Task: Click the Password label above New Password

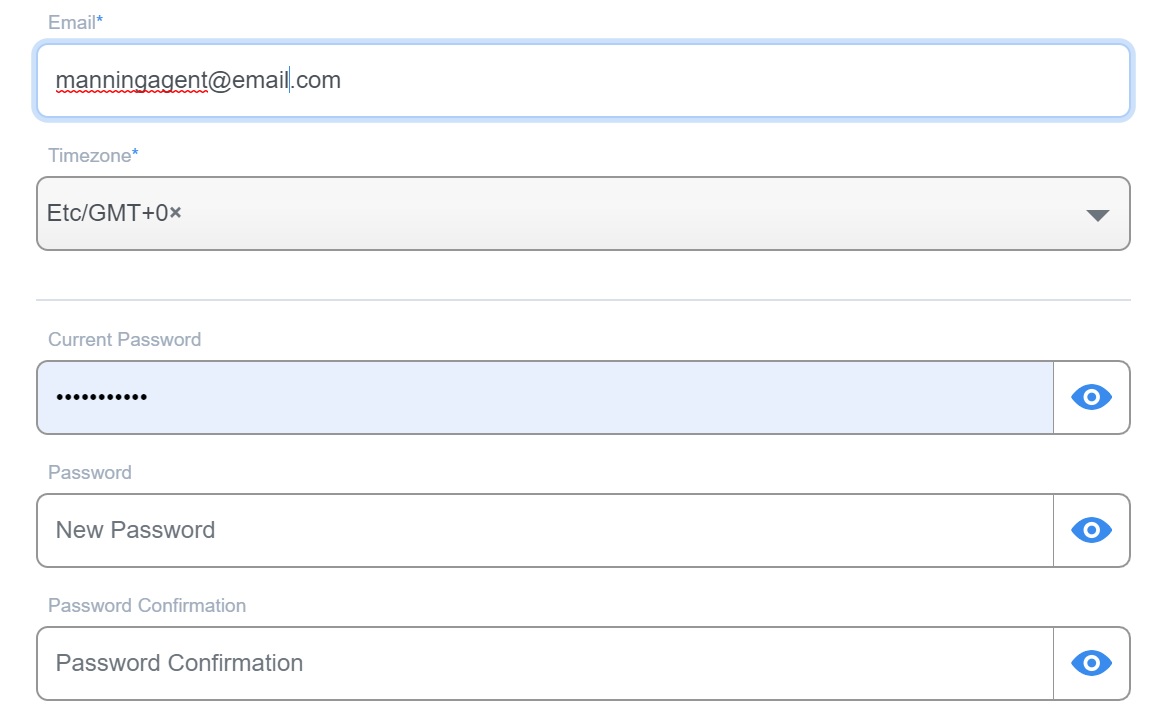Action: [x=90, y=472]
